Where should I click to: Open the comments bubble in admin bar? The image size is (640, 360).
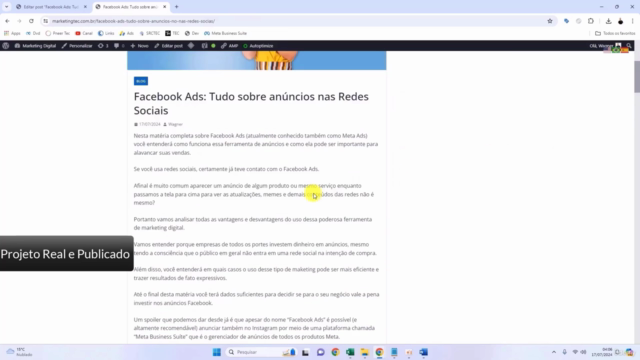coord(119,46)
